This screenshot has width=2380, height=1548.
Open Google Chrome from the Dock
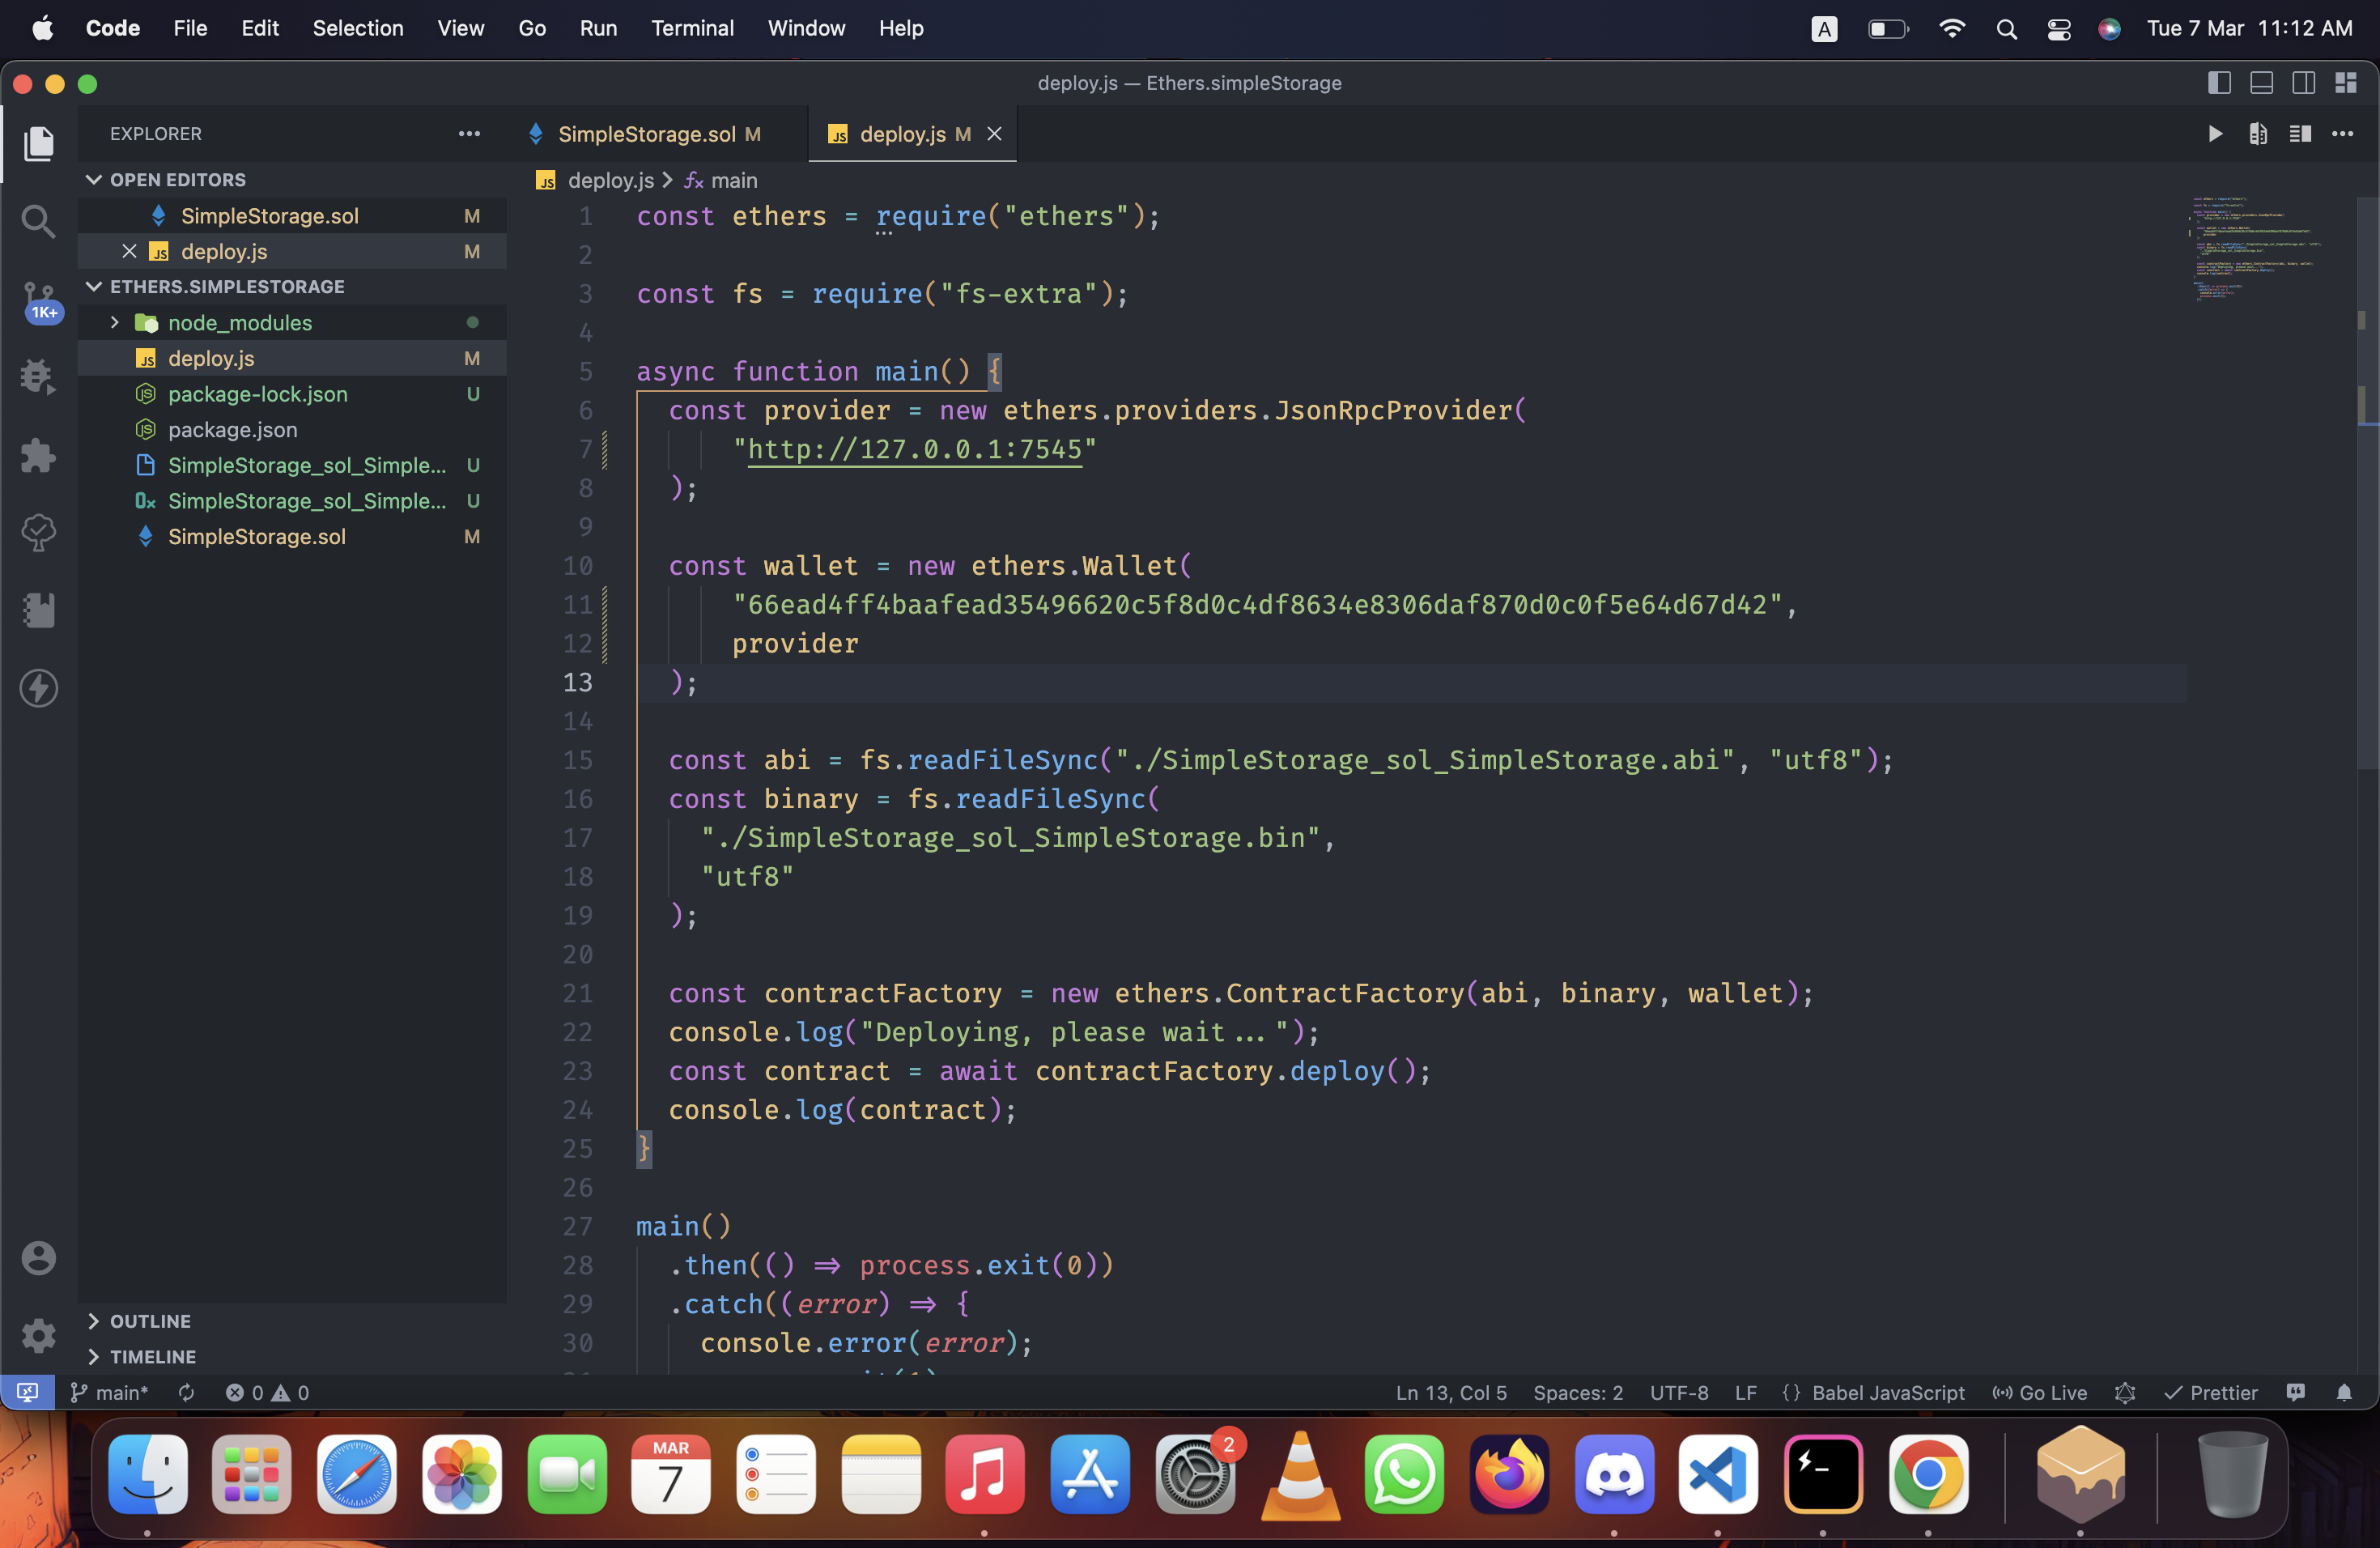(1928, 1474)
